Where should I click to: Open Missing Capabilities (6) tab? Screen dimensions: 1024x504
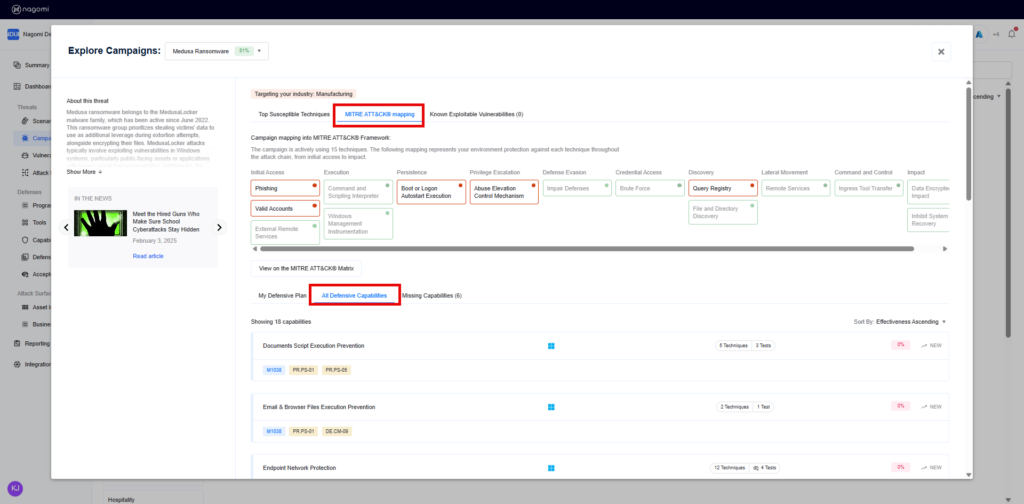[x=432, y=296]
